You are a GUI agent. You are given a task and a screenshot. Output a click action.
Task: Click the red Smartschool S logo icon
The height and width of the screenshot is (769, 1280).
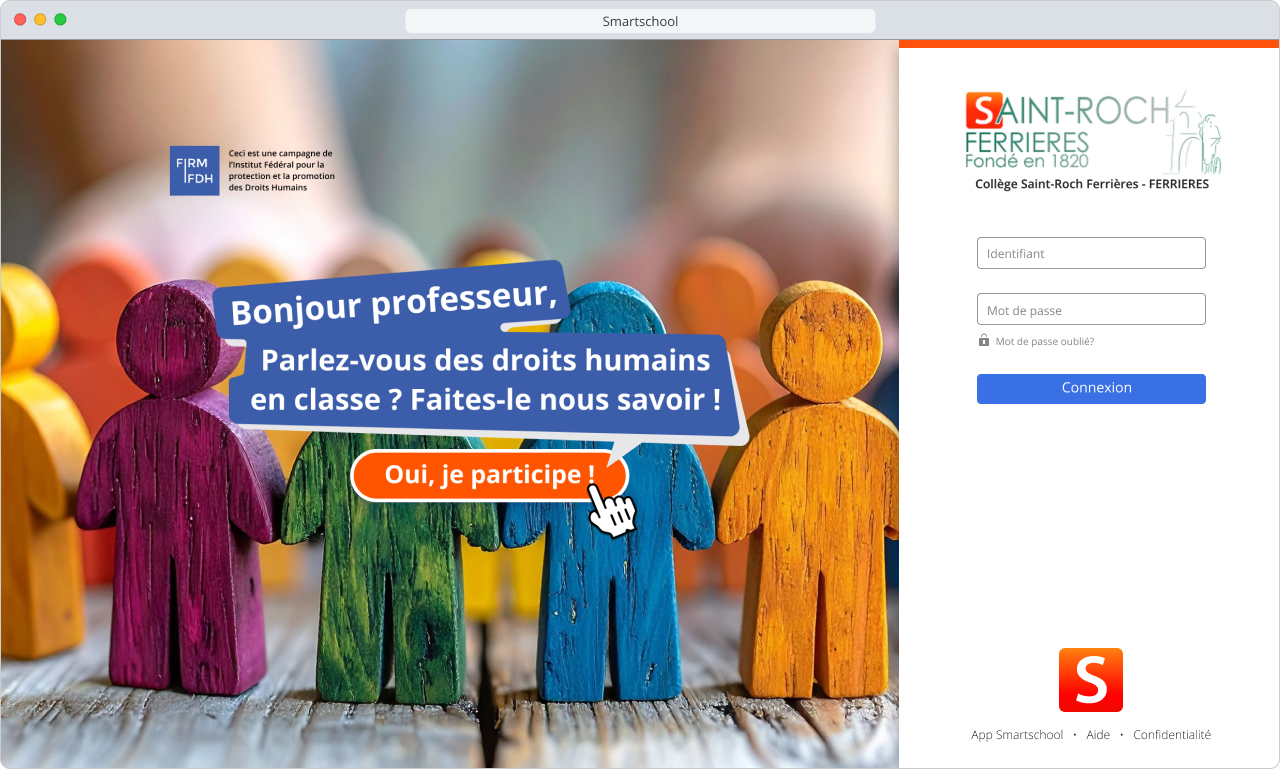pyautogui.click(x=1091, y=680)
